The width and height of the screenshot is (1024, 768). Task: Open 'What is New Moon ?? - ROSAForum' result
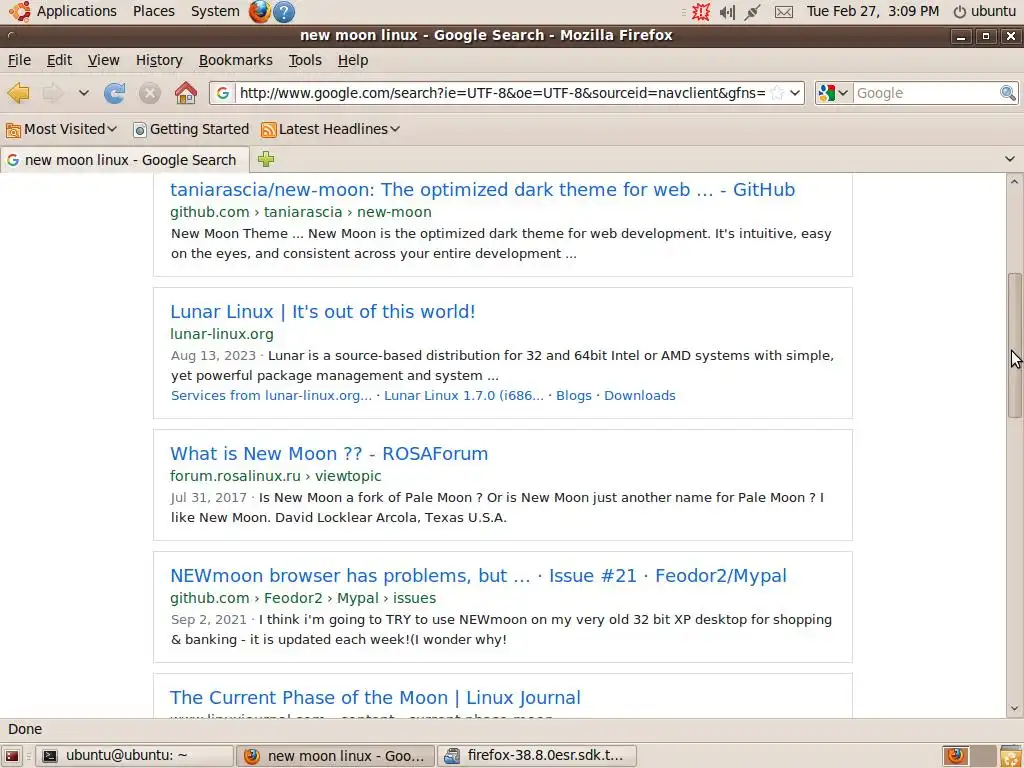329,453
